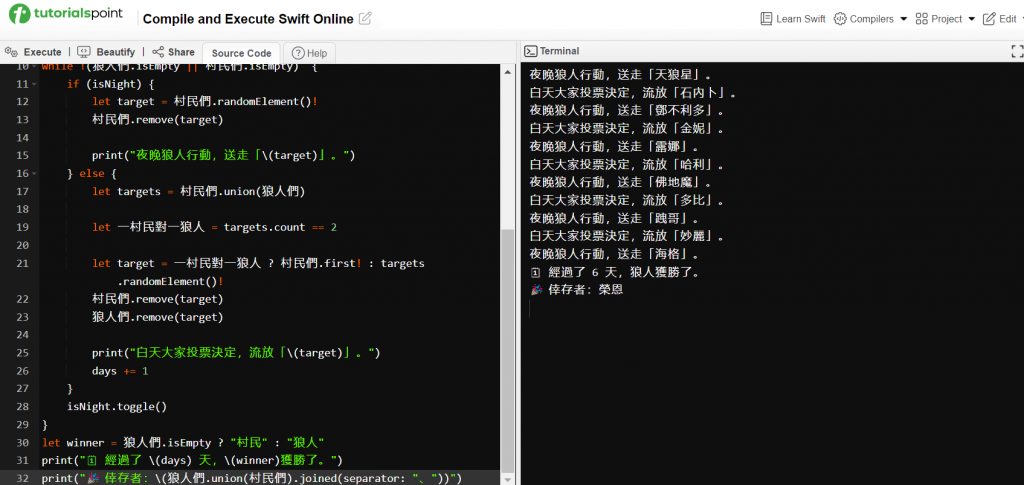The width and height of the screenshot is (1024, 485).
Task: Click the Terminal panel label
Action: pos(560,51)
